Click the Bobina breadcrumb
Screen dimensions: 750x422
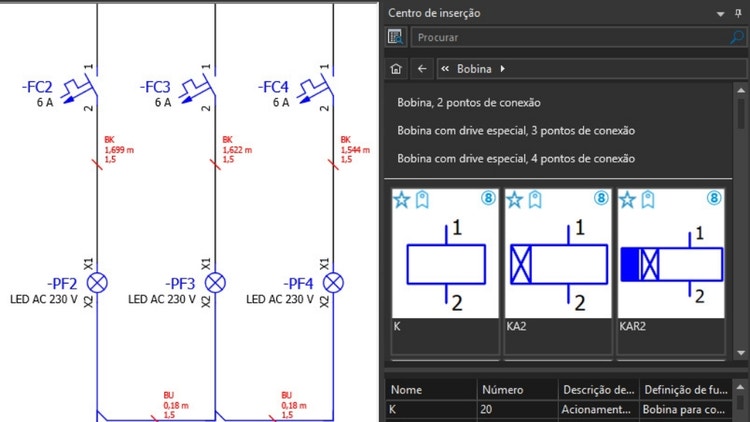474,69
